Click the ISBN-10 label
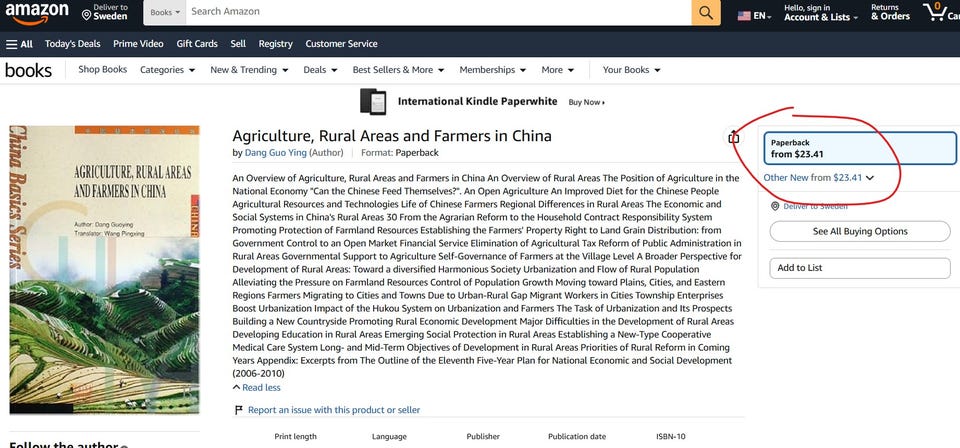Viewport: 960px width, 448px height. coord(670,437)
